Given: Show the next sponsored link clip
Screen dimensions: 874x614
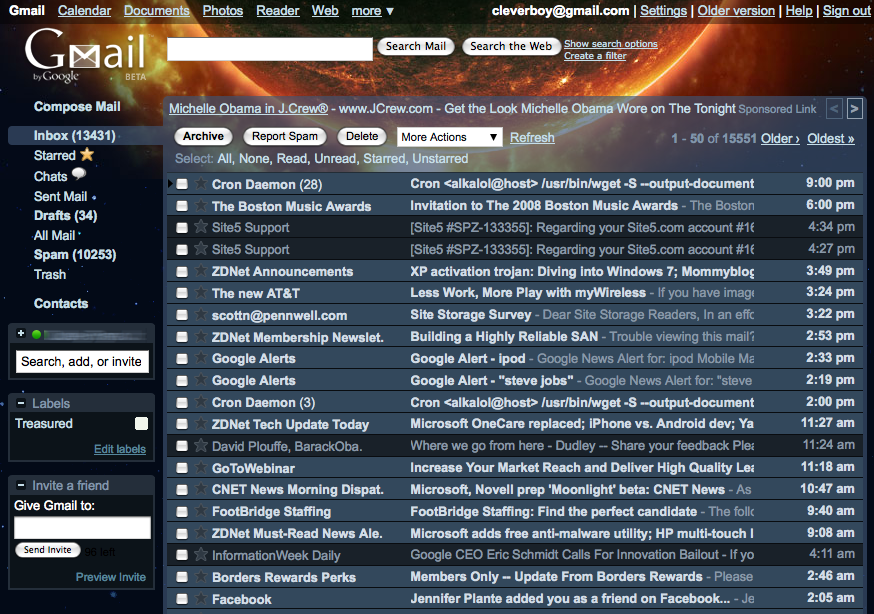Looking at the screenshot, I should click(x=854, y=108).
